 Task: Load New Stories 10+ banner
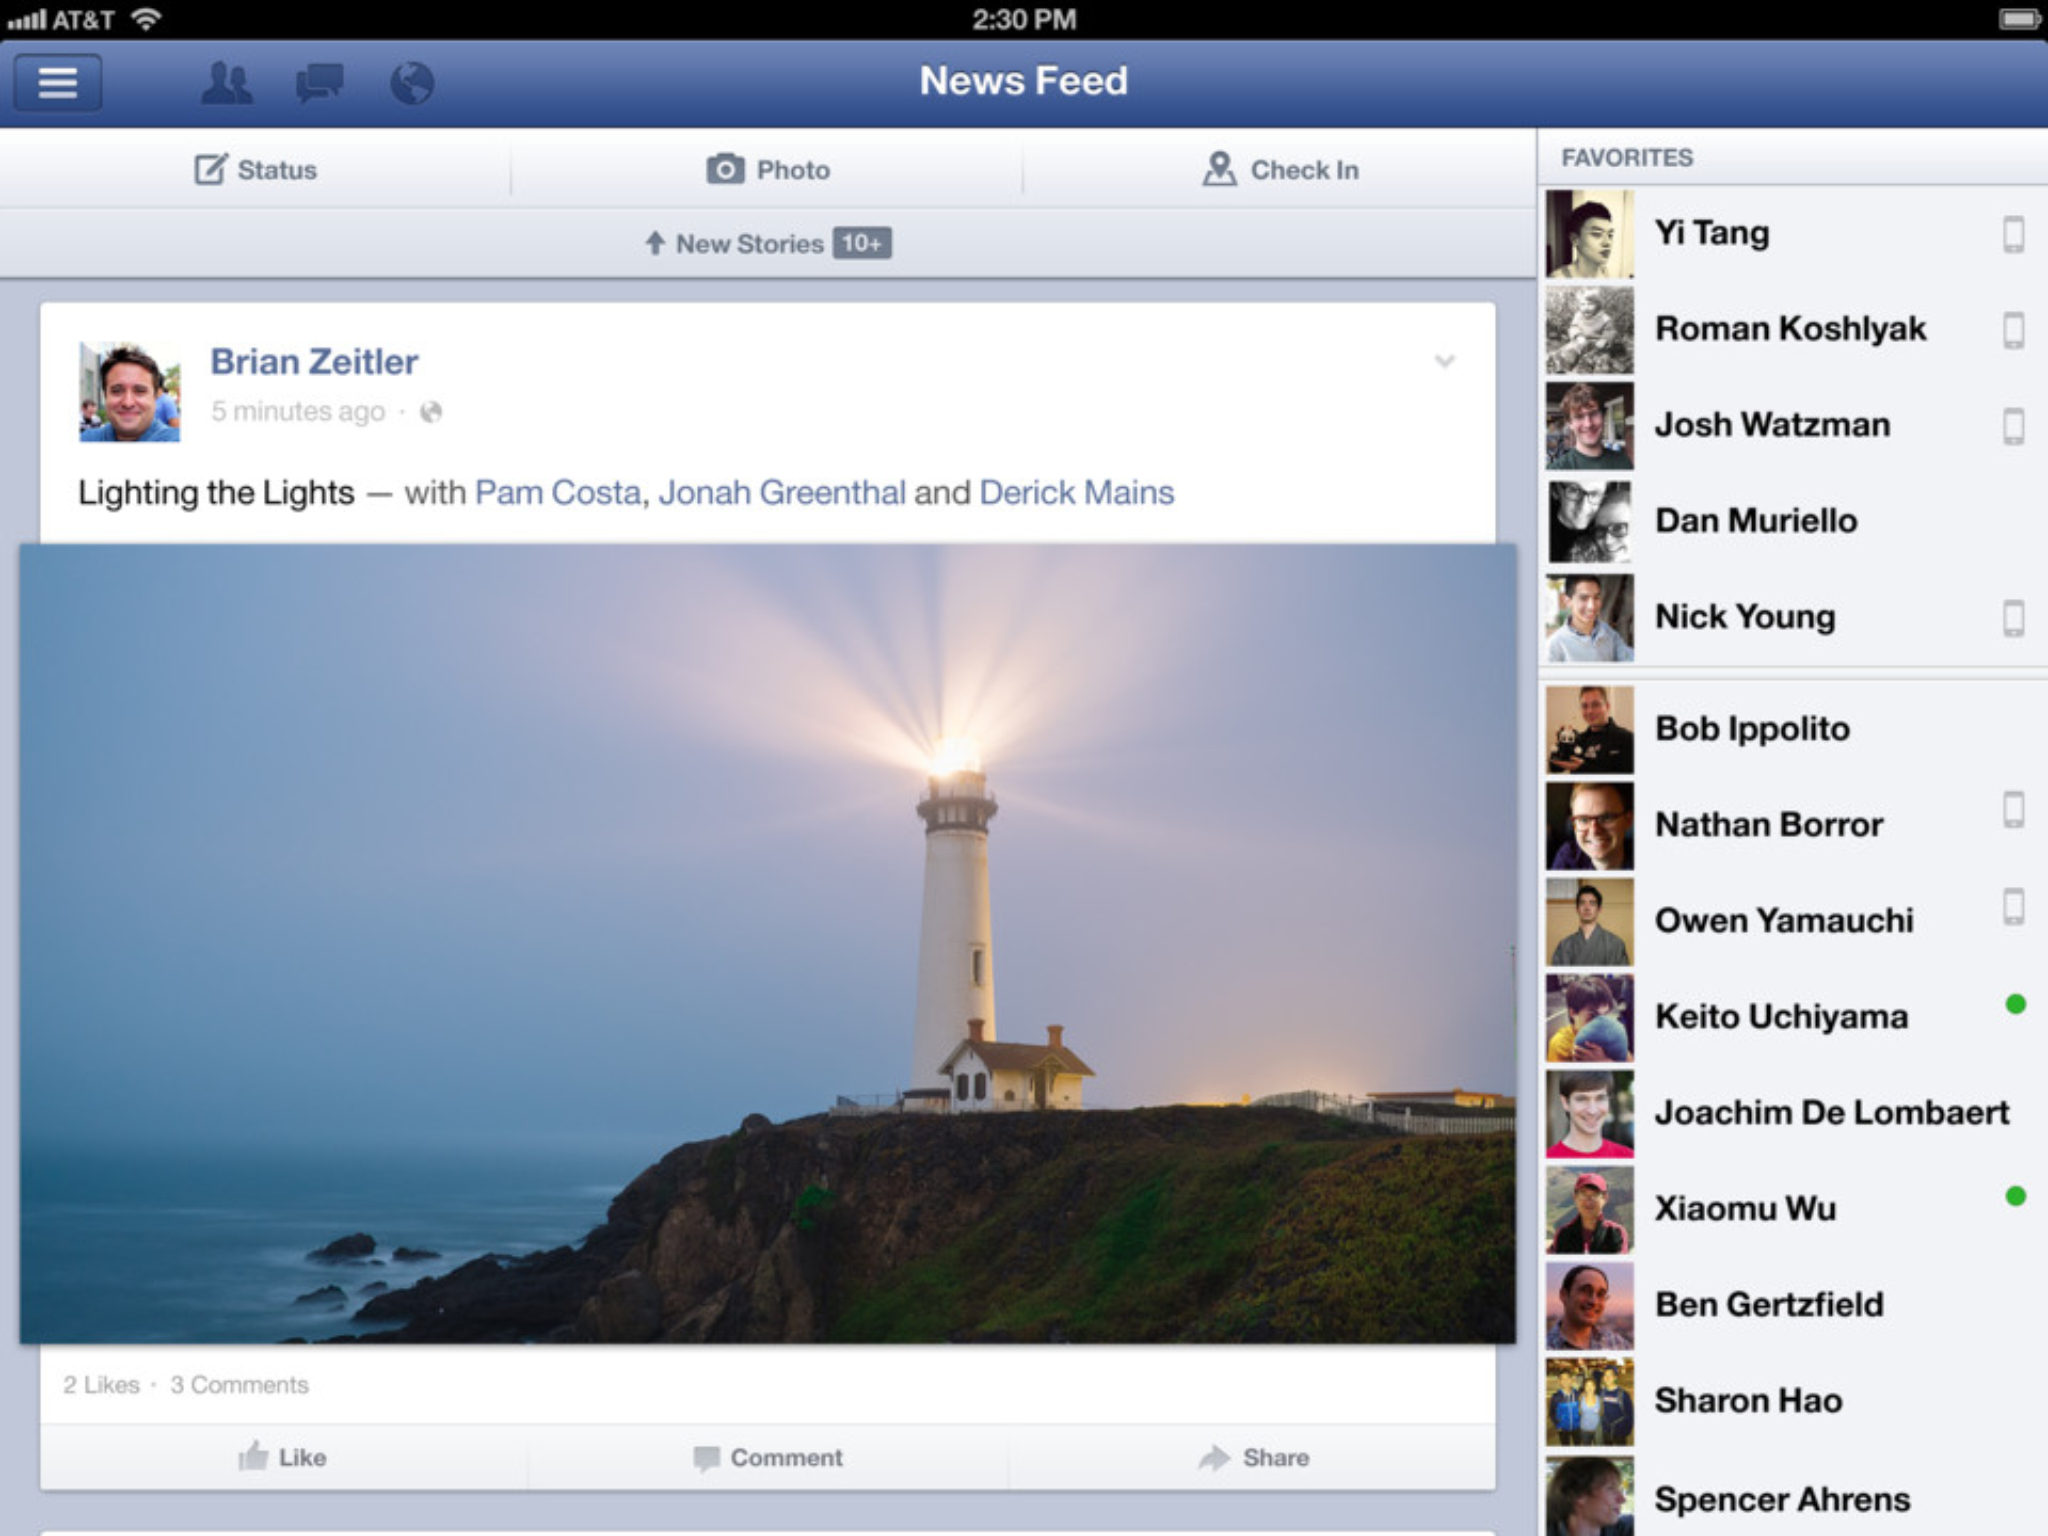[x=768, y=243]
